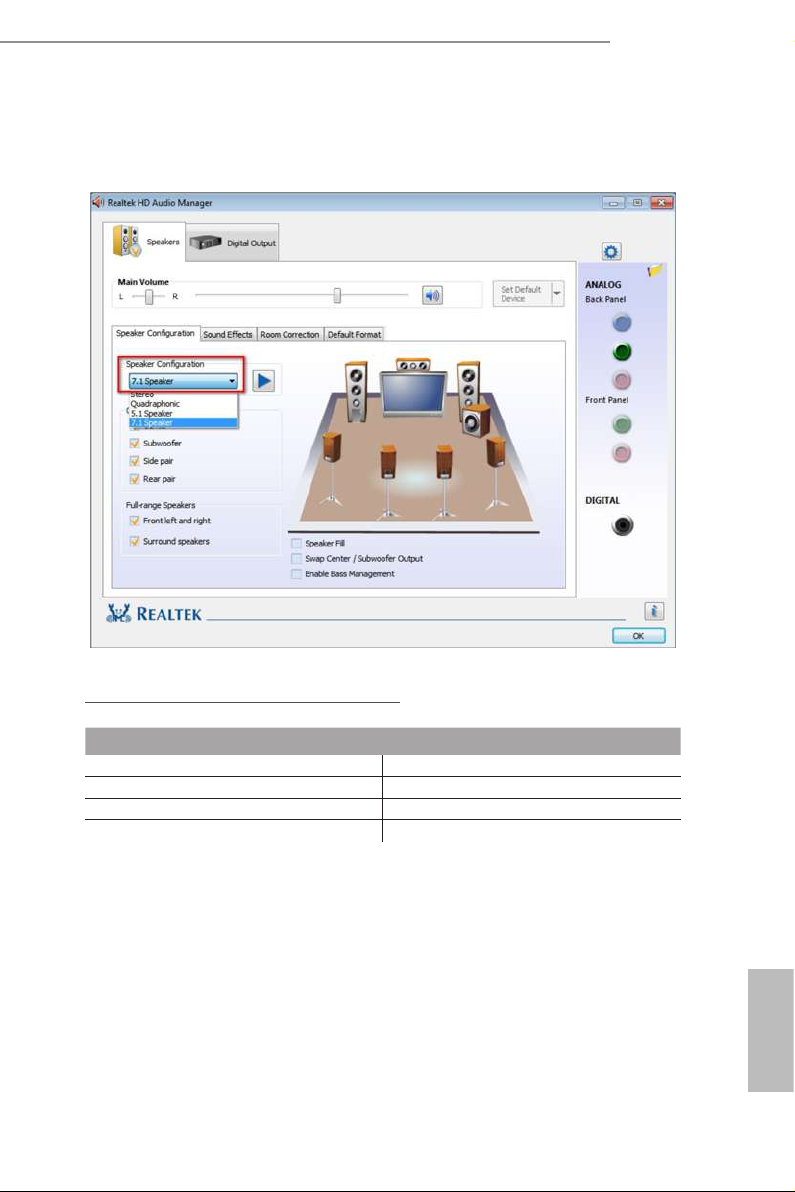Choose highlighted 7.1 Speaker list entry

coord(183,423)
